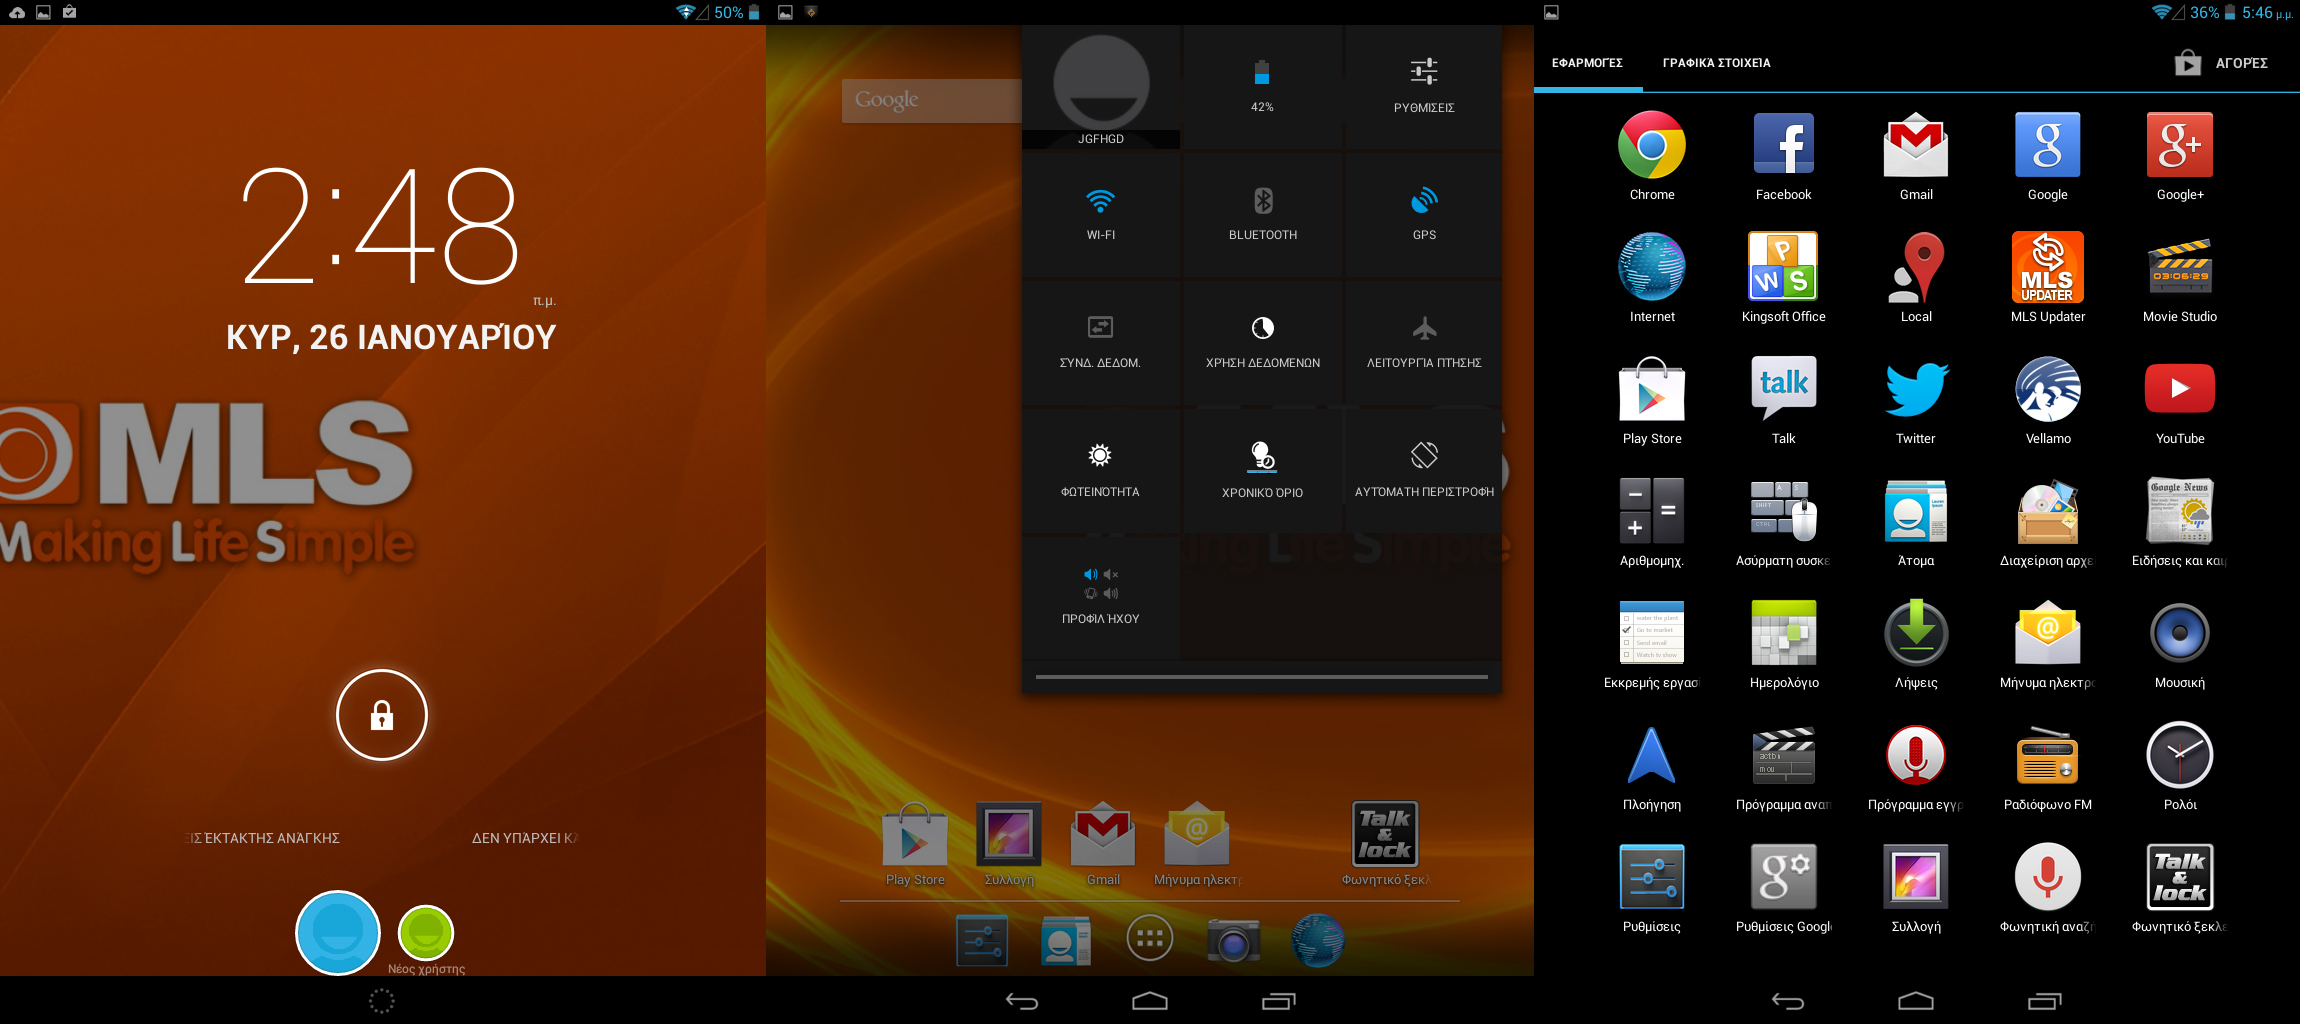
Task: Open the Ρολόι clock app
Action: click(x=2180, y=755)
